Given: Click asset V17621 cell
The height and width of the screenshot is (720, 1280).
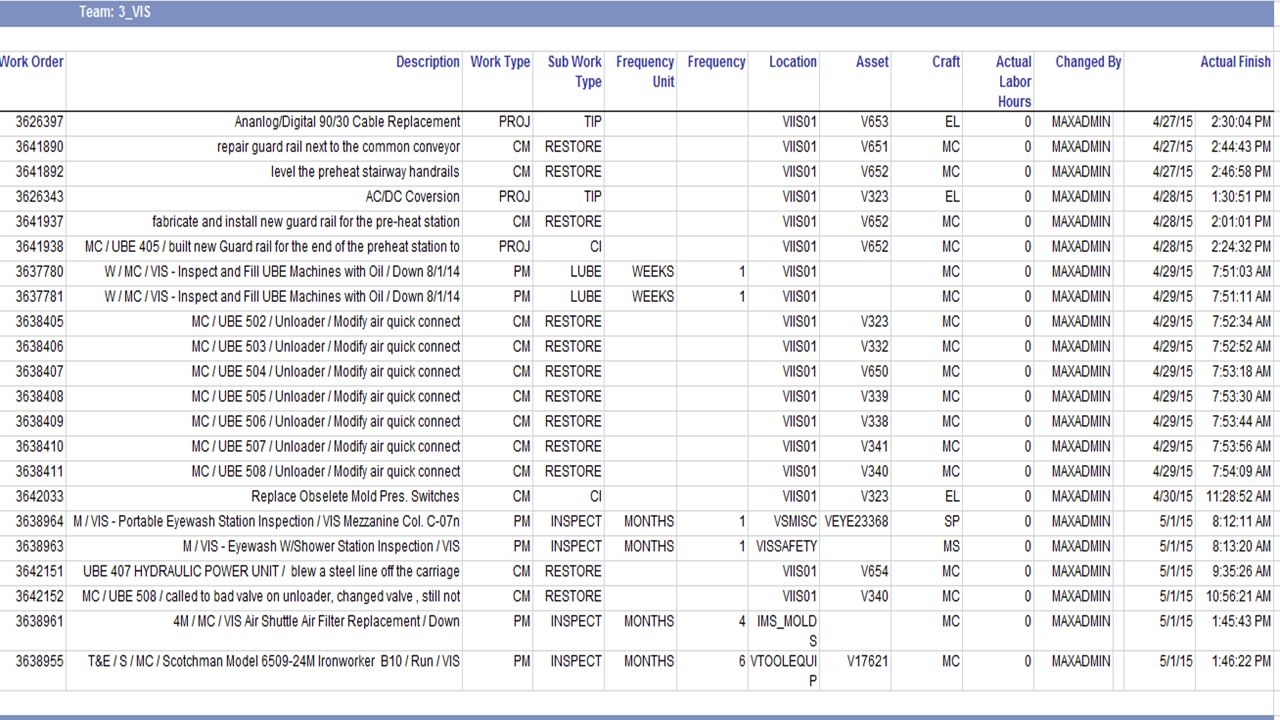Looking at the screenshot, I should tap(868, 662).
